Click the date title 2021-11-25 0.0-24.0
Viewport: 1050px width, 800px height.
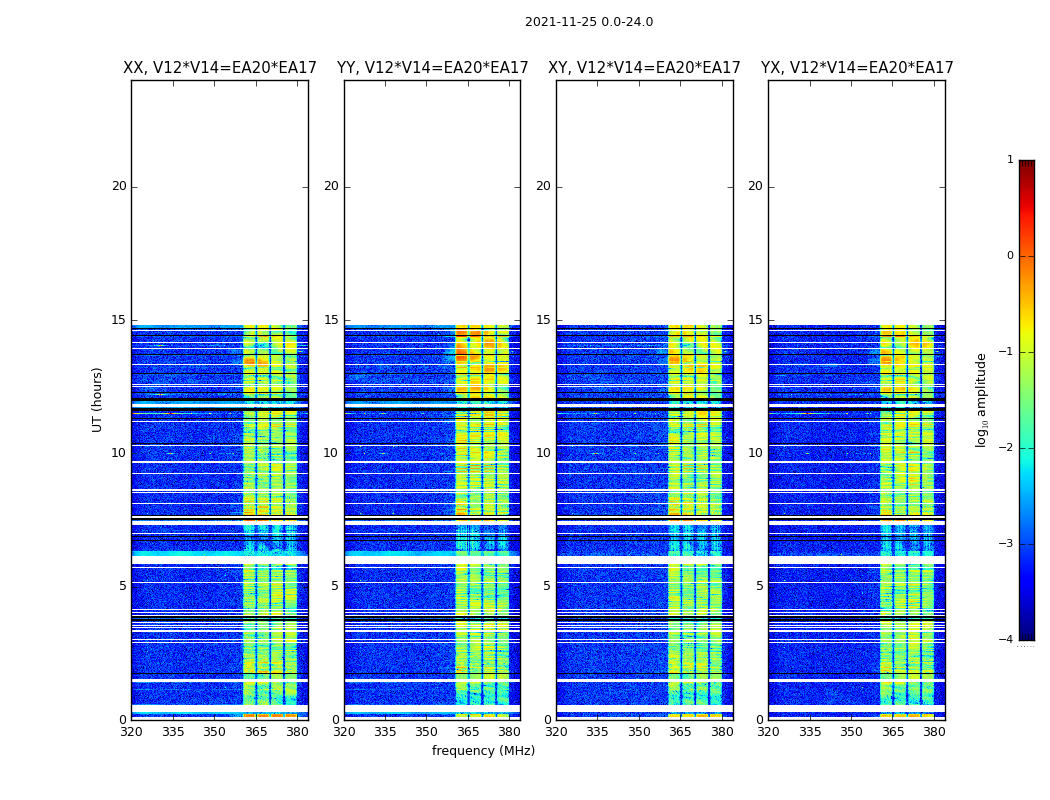point(589,22)
